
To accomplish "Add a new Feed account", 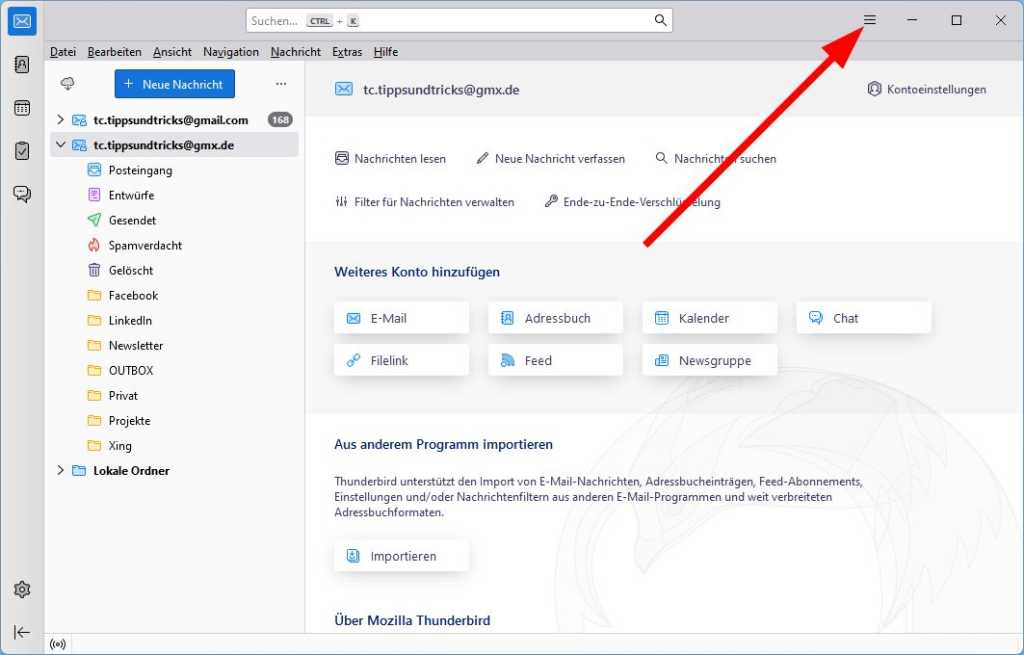I will [555, 360].
